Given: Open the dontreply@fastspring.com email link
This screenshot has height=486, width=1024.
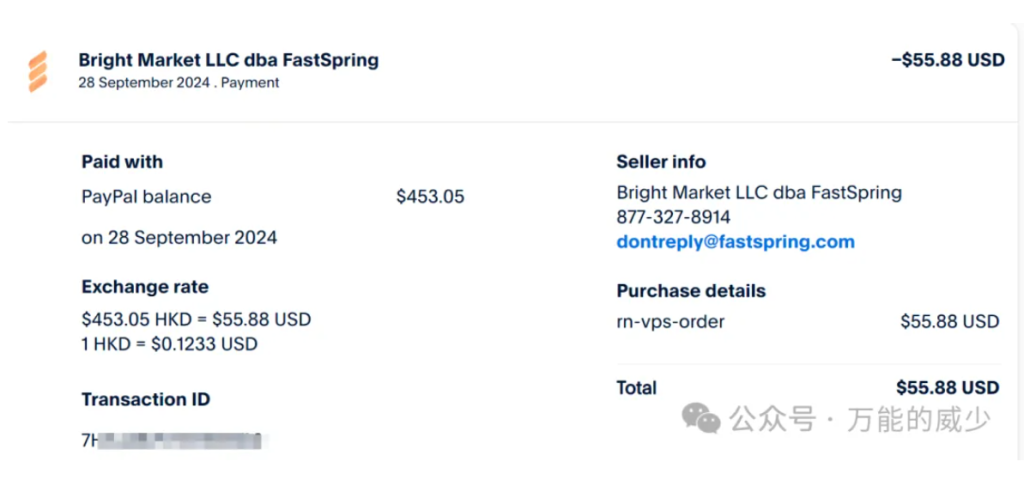Looking at the screenshot, I should tap(735, 242).
